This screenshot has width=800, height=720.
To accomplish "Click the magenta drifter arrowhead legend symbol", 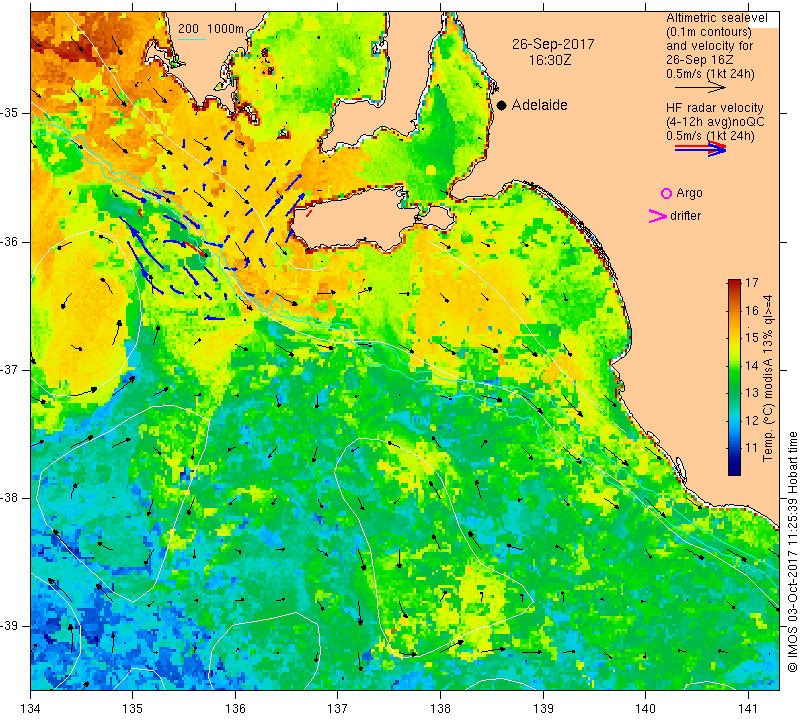I will [657, 216].
